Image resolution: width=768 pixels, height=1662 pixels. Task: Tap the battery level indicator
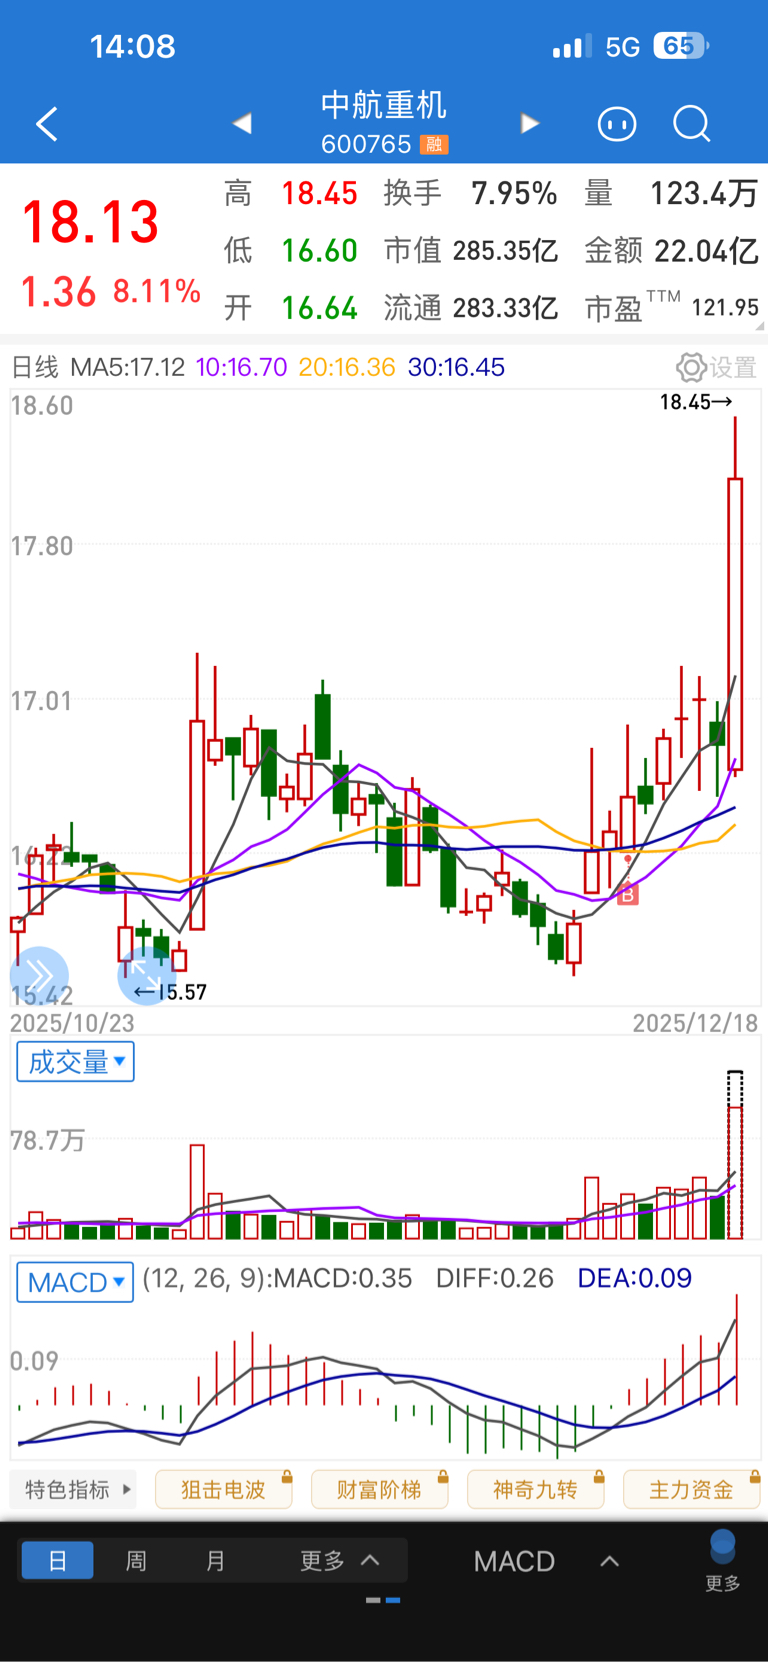point(681,46)
